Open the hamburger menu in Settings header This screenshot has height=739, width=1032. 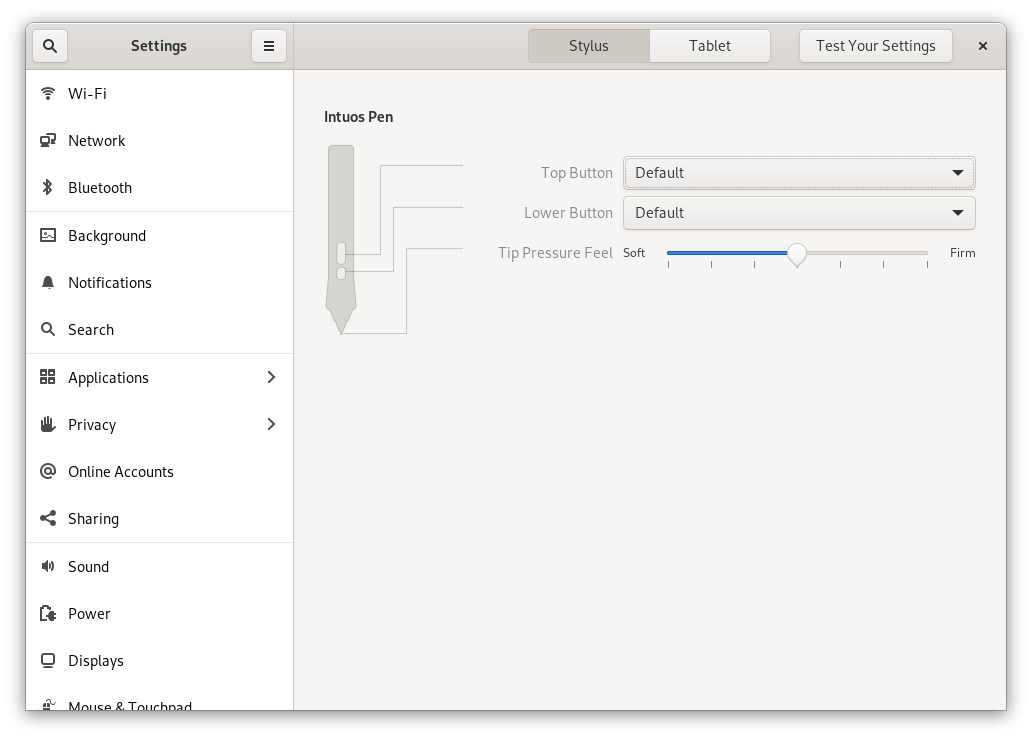click(x=269, y=46)
